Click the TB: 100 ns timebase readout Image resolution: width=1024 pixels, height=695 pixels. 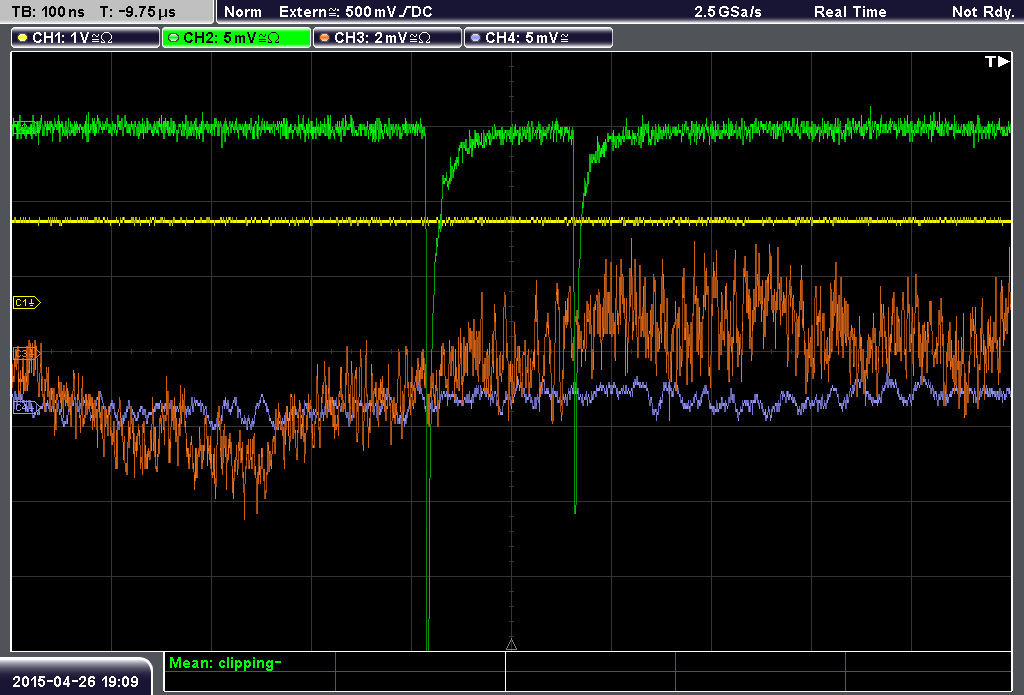tap(48, 12)
